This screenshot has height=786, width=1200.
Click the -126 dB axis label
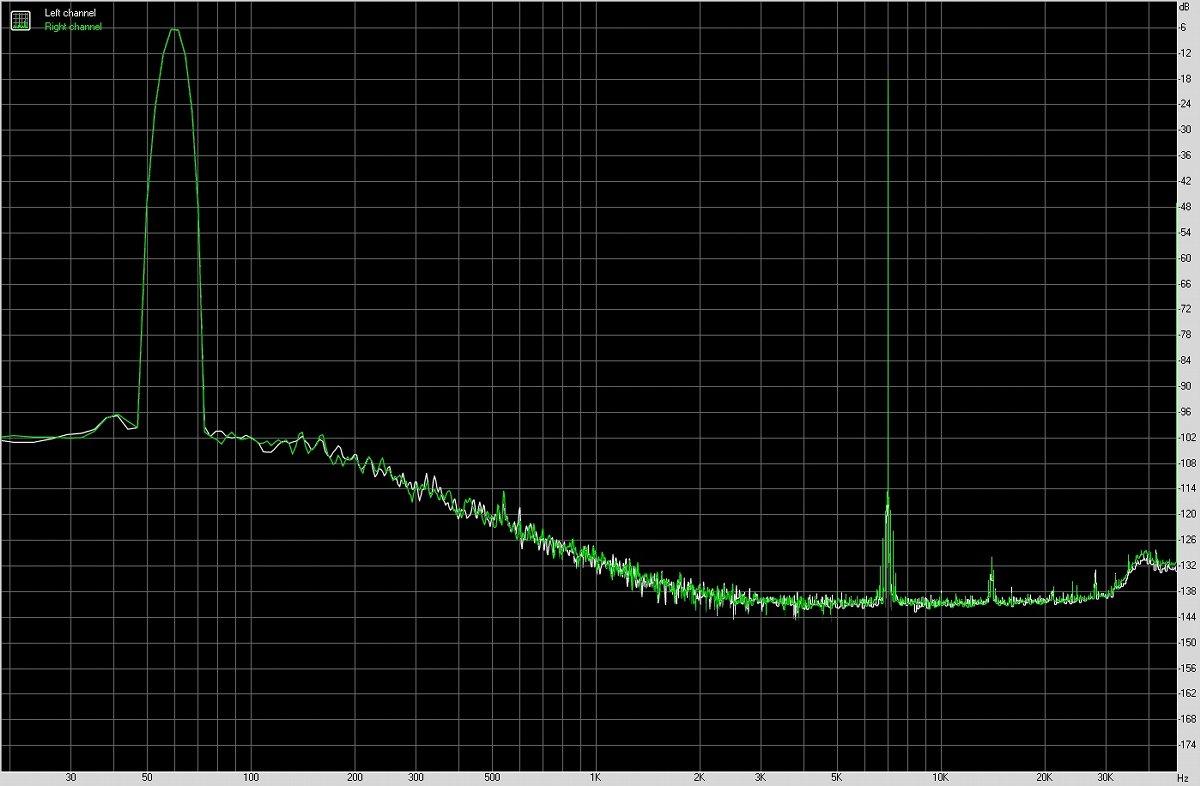click(1187, 540)
